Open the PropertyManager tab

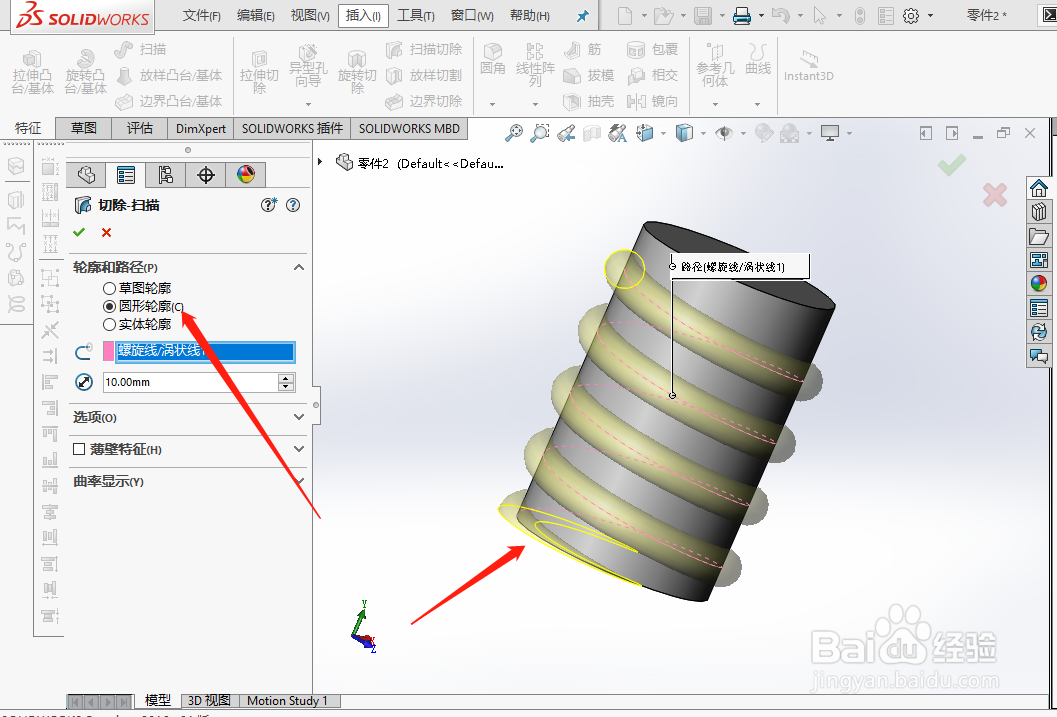(126, 175)
